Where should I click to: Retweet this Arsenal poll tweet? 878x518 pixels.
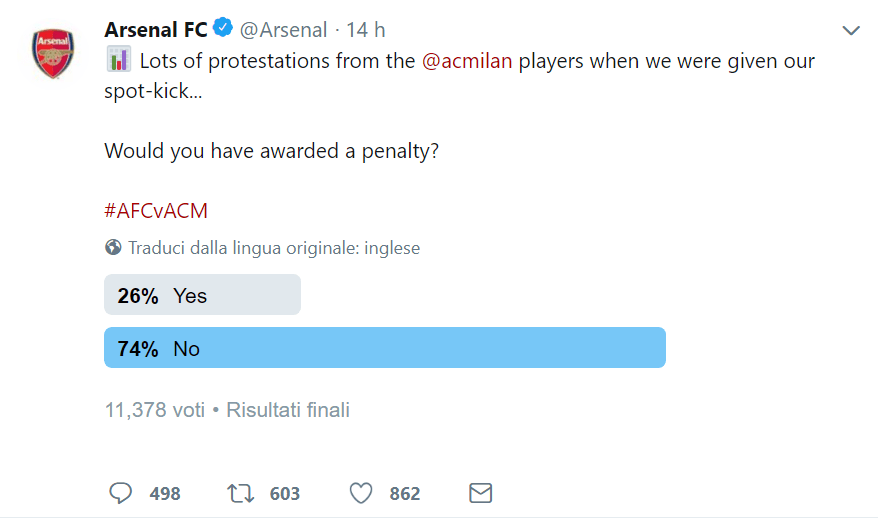pos(241,493)
